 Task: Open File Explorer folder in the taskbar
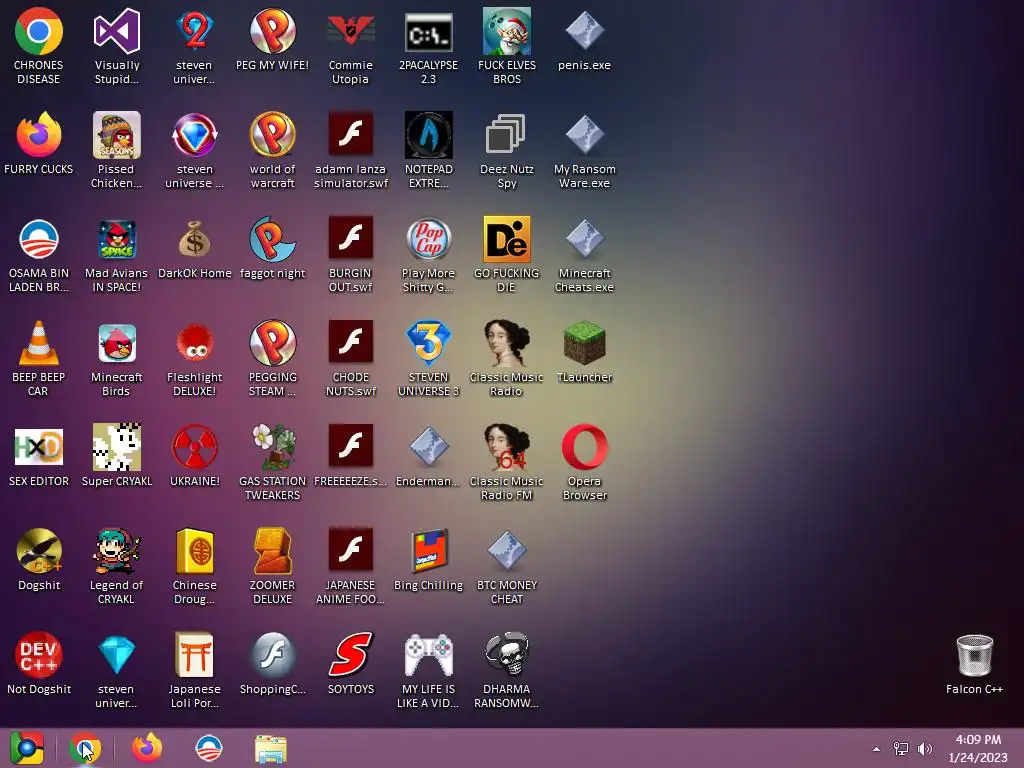coord(270,749)
